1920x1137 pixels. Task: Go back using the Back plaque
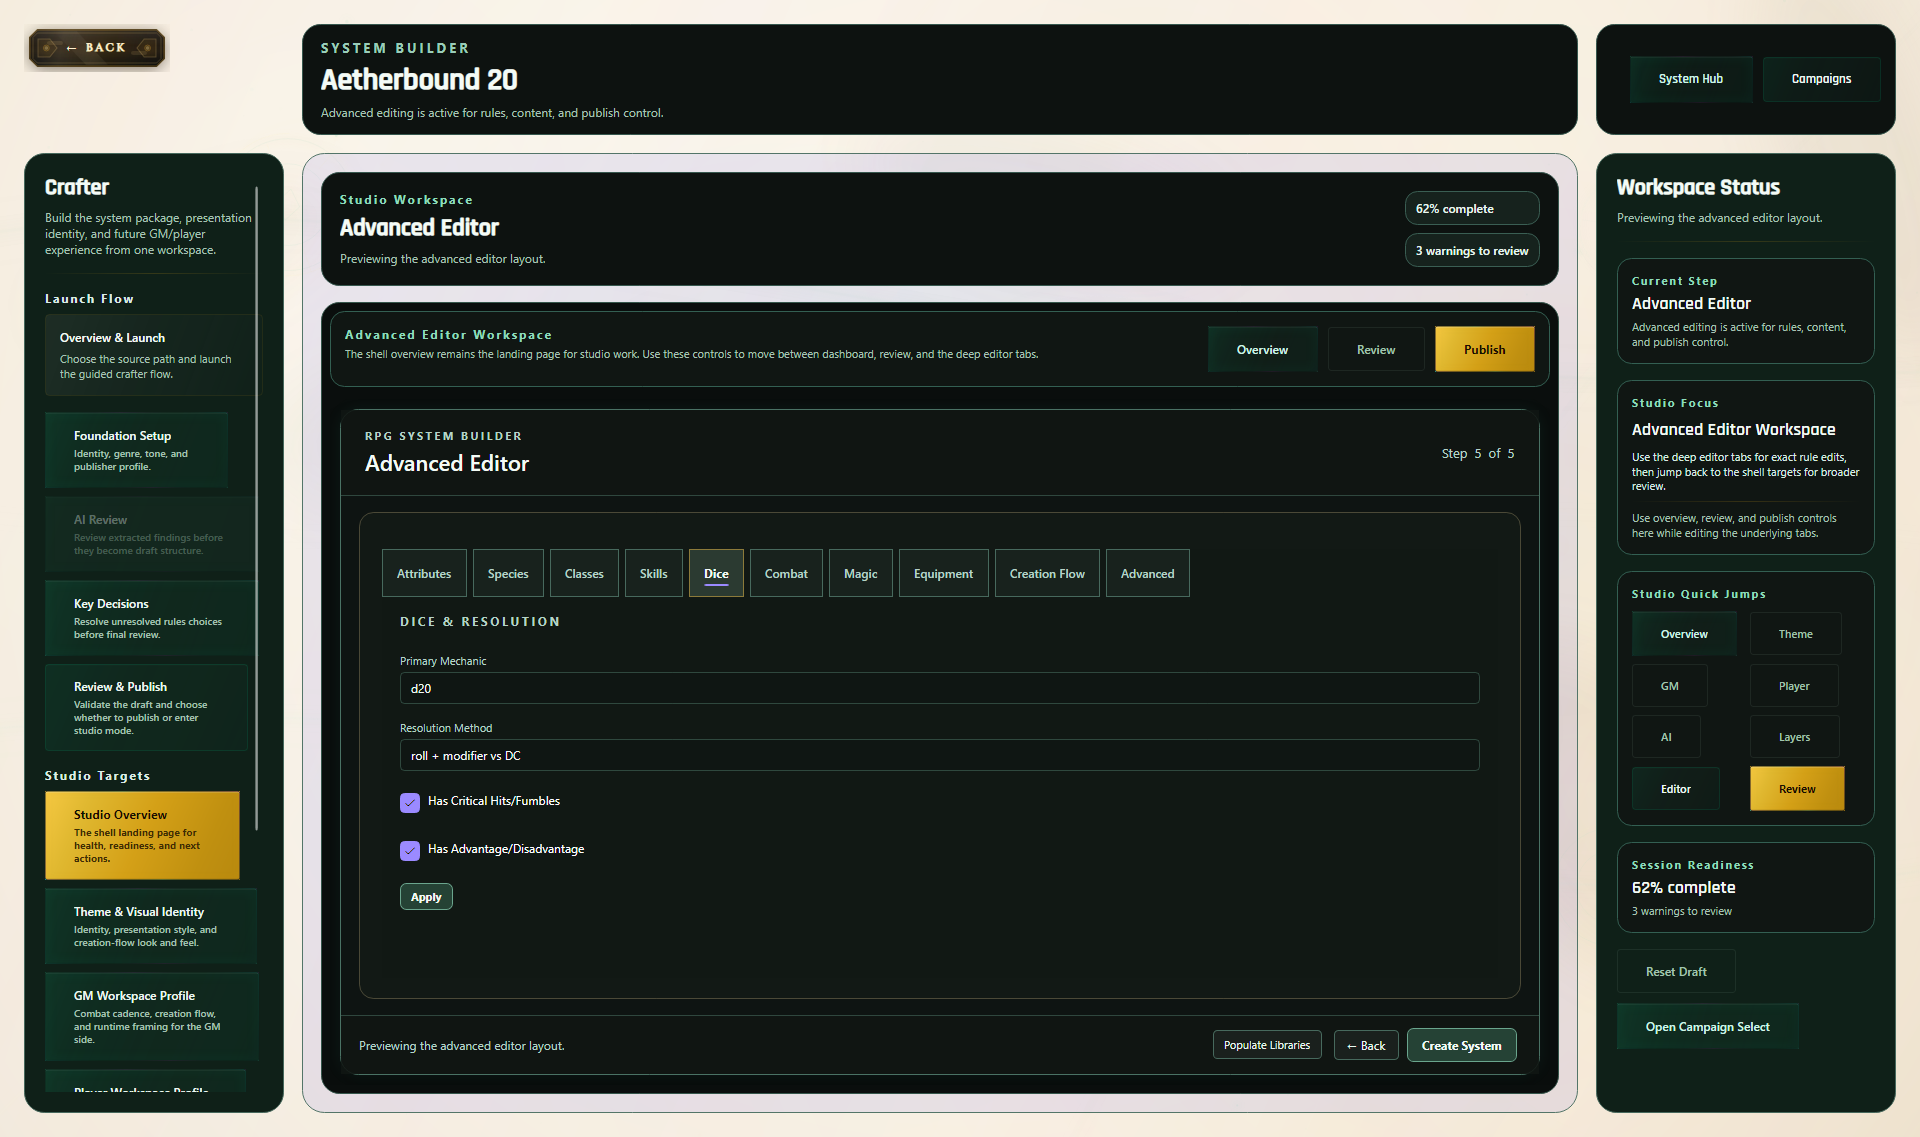(96, 47)
